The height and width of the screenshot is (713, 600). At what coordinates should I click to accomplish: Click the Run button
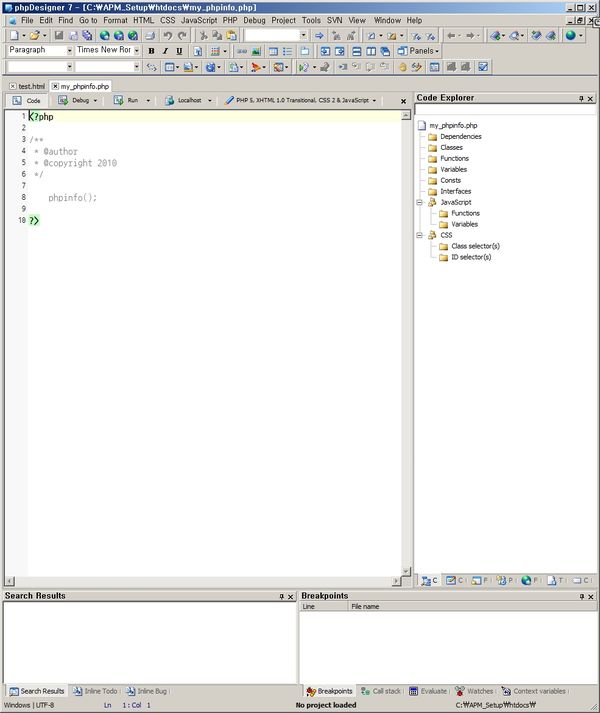click(x=126, y=100)
